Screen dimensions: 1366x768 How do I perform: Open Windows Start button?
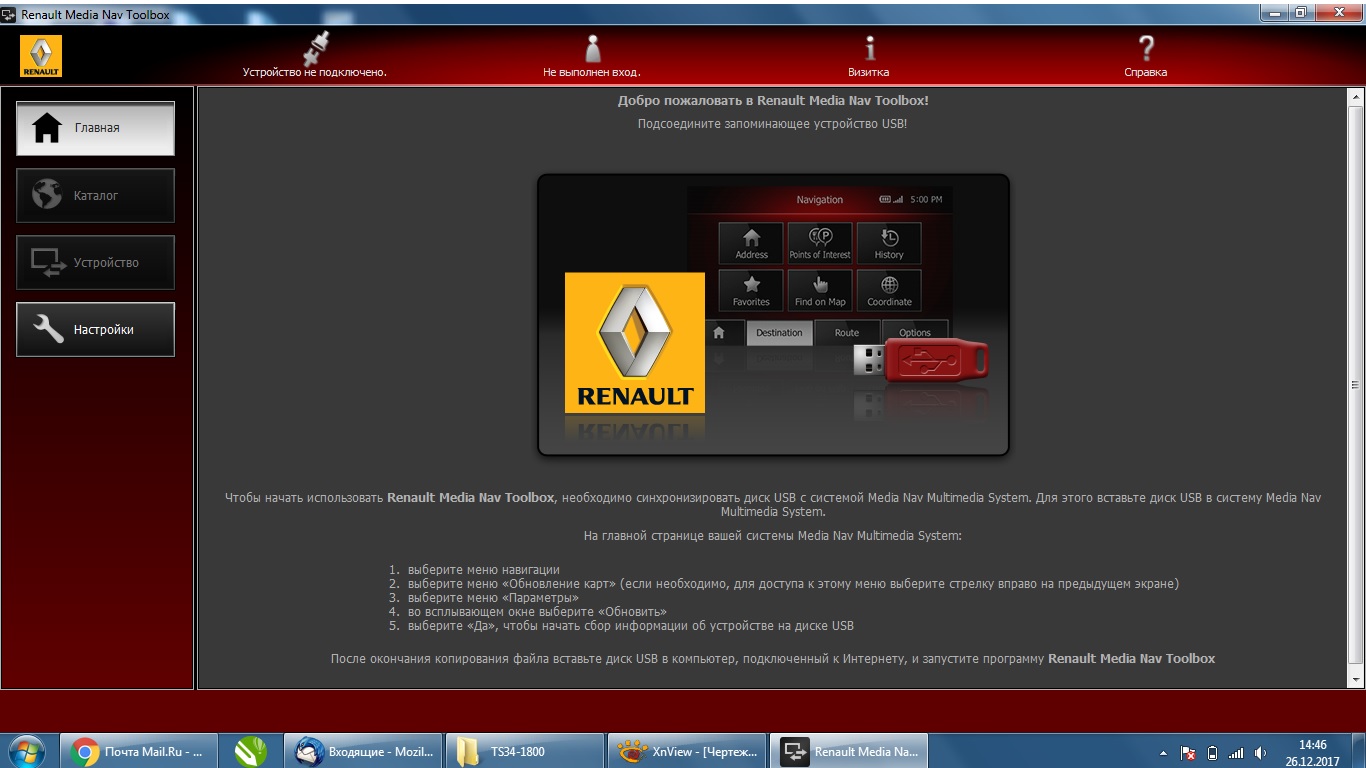click(26, 751)
